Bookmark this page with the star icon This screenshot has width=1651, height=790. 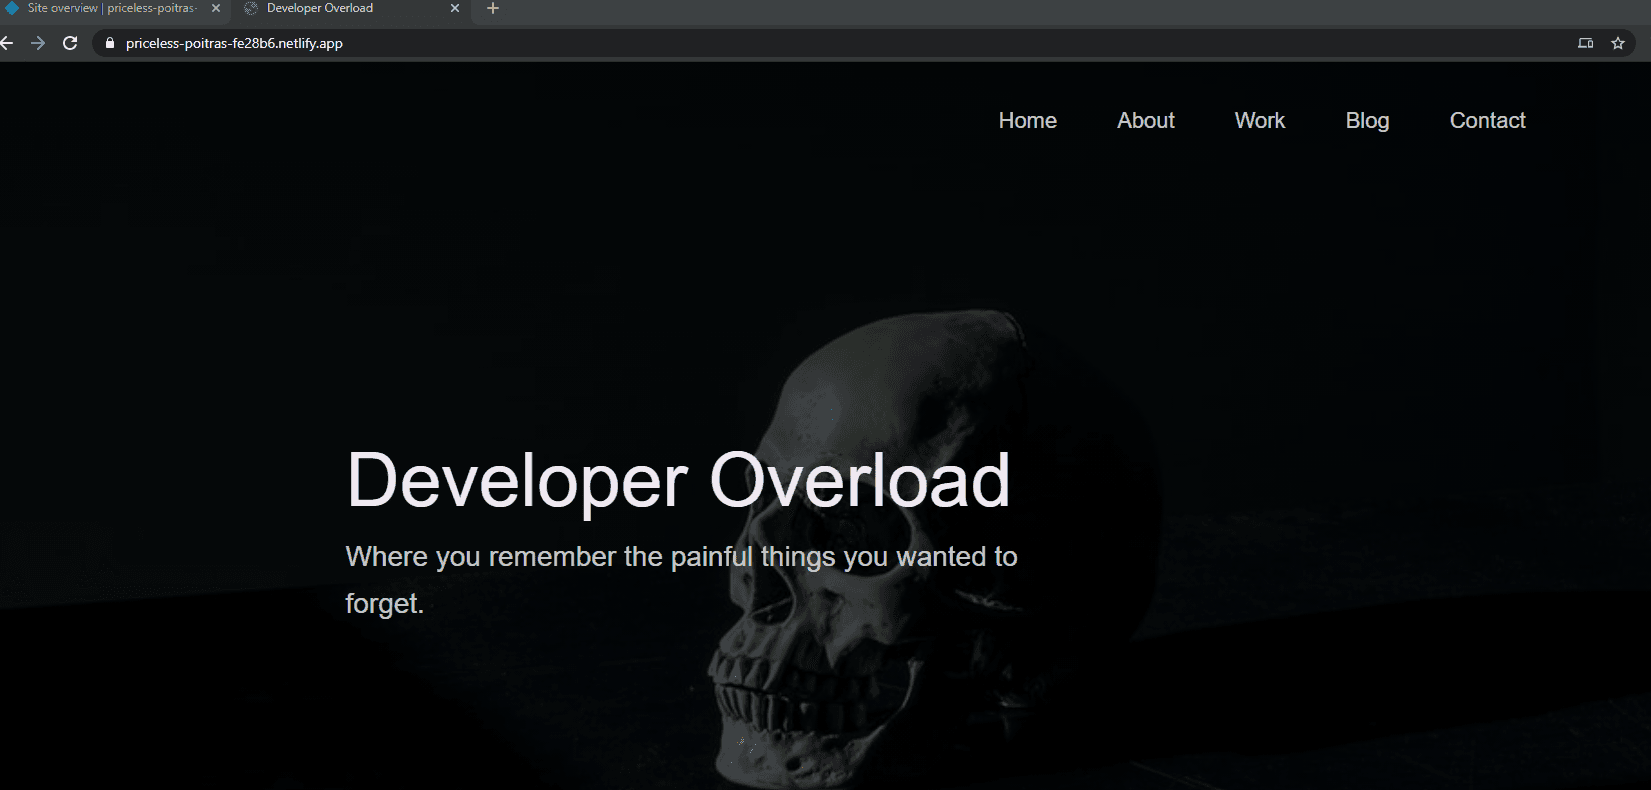pyautogui.click(x=1618, y=43)
